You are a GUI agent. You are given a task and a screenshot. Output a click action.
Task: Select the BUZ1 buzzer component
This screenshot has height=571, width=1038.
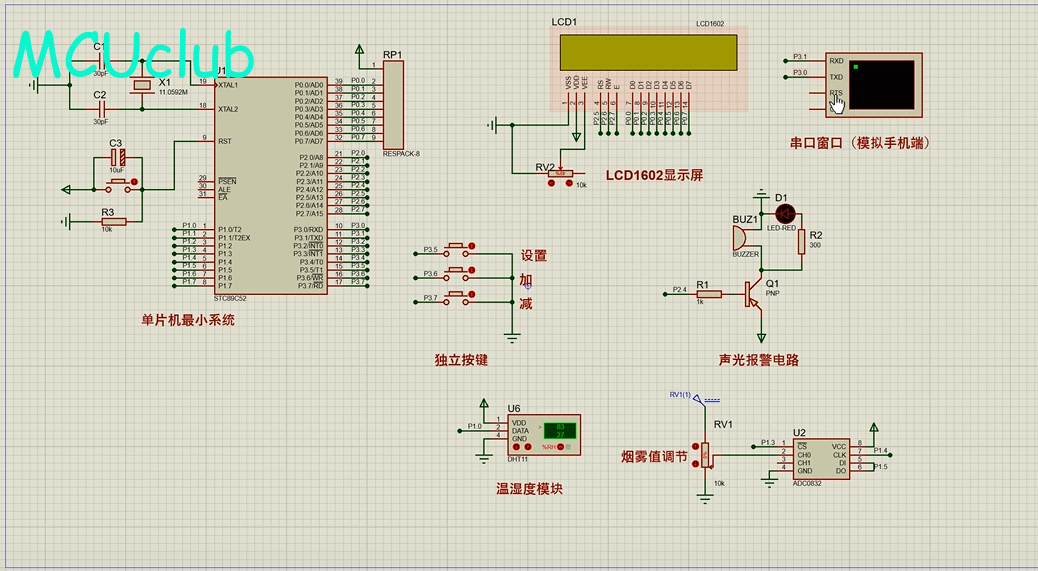coord(739,239)
